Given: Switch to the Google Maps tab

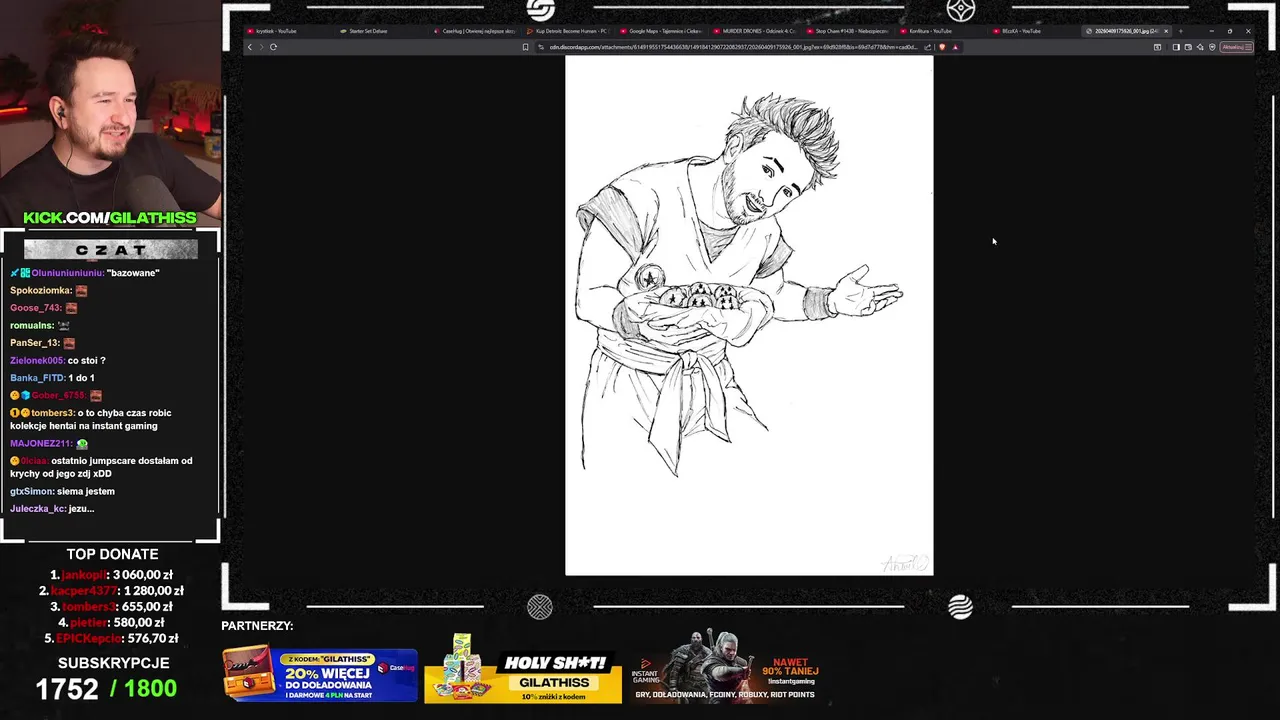Looking at the screenshot, I should point(661,31).
